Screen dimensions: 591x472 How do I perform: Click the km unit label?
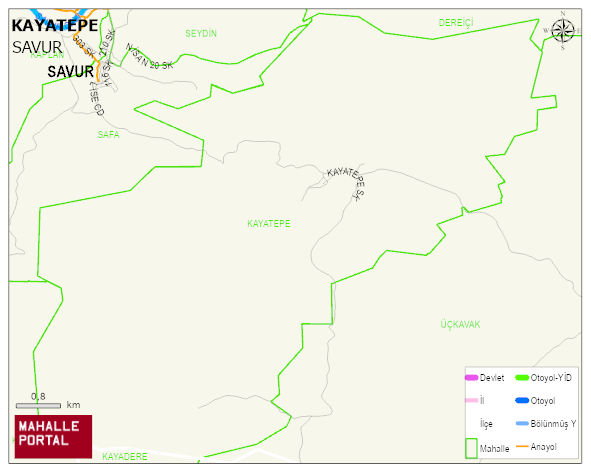tap(73, 405)
